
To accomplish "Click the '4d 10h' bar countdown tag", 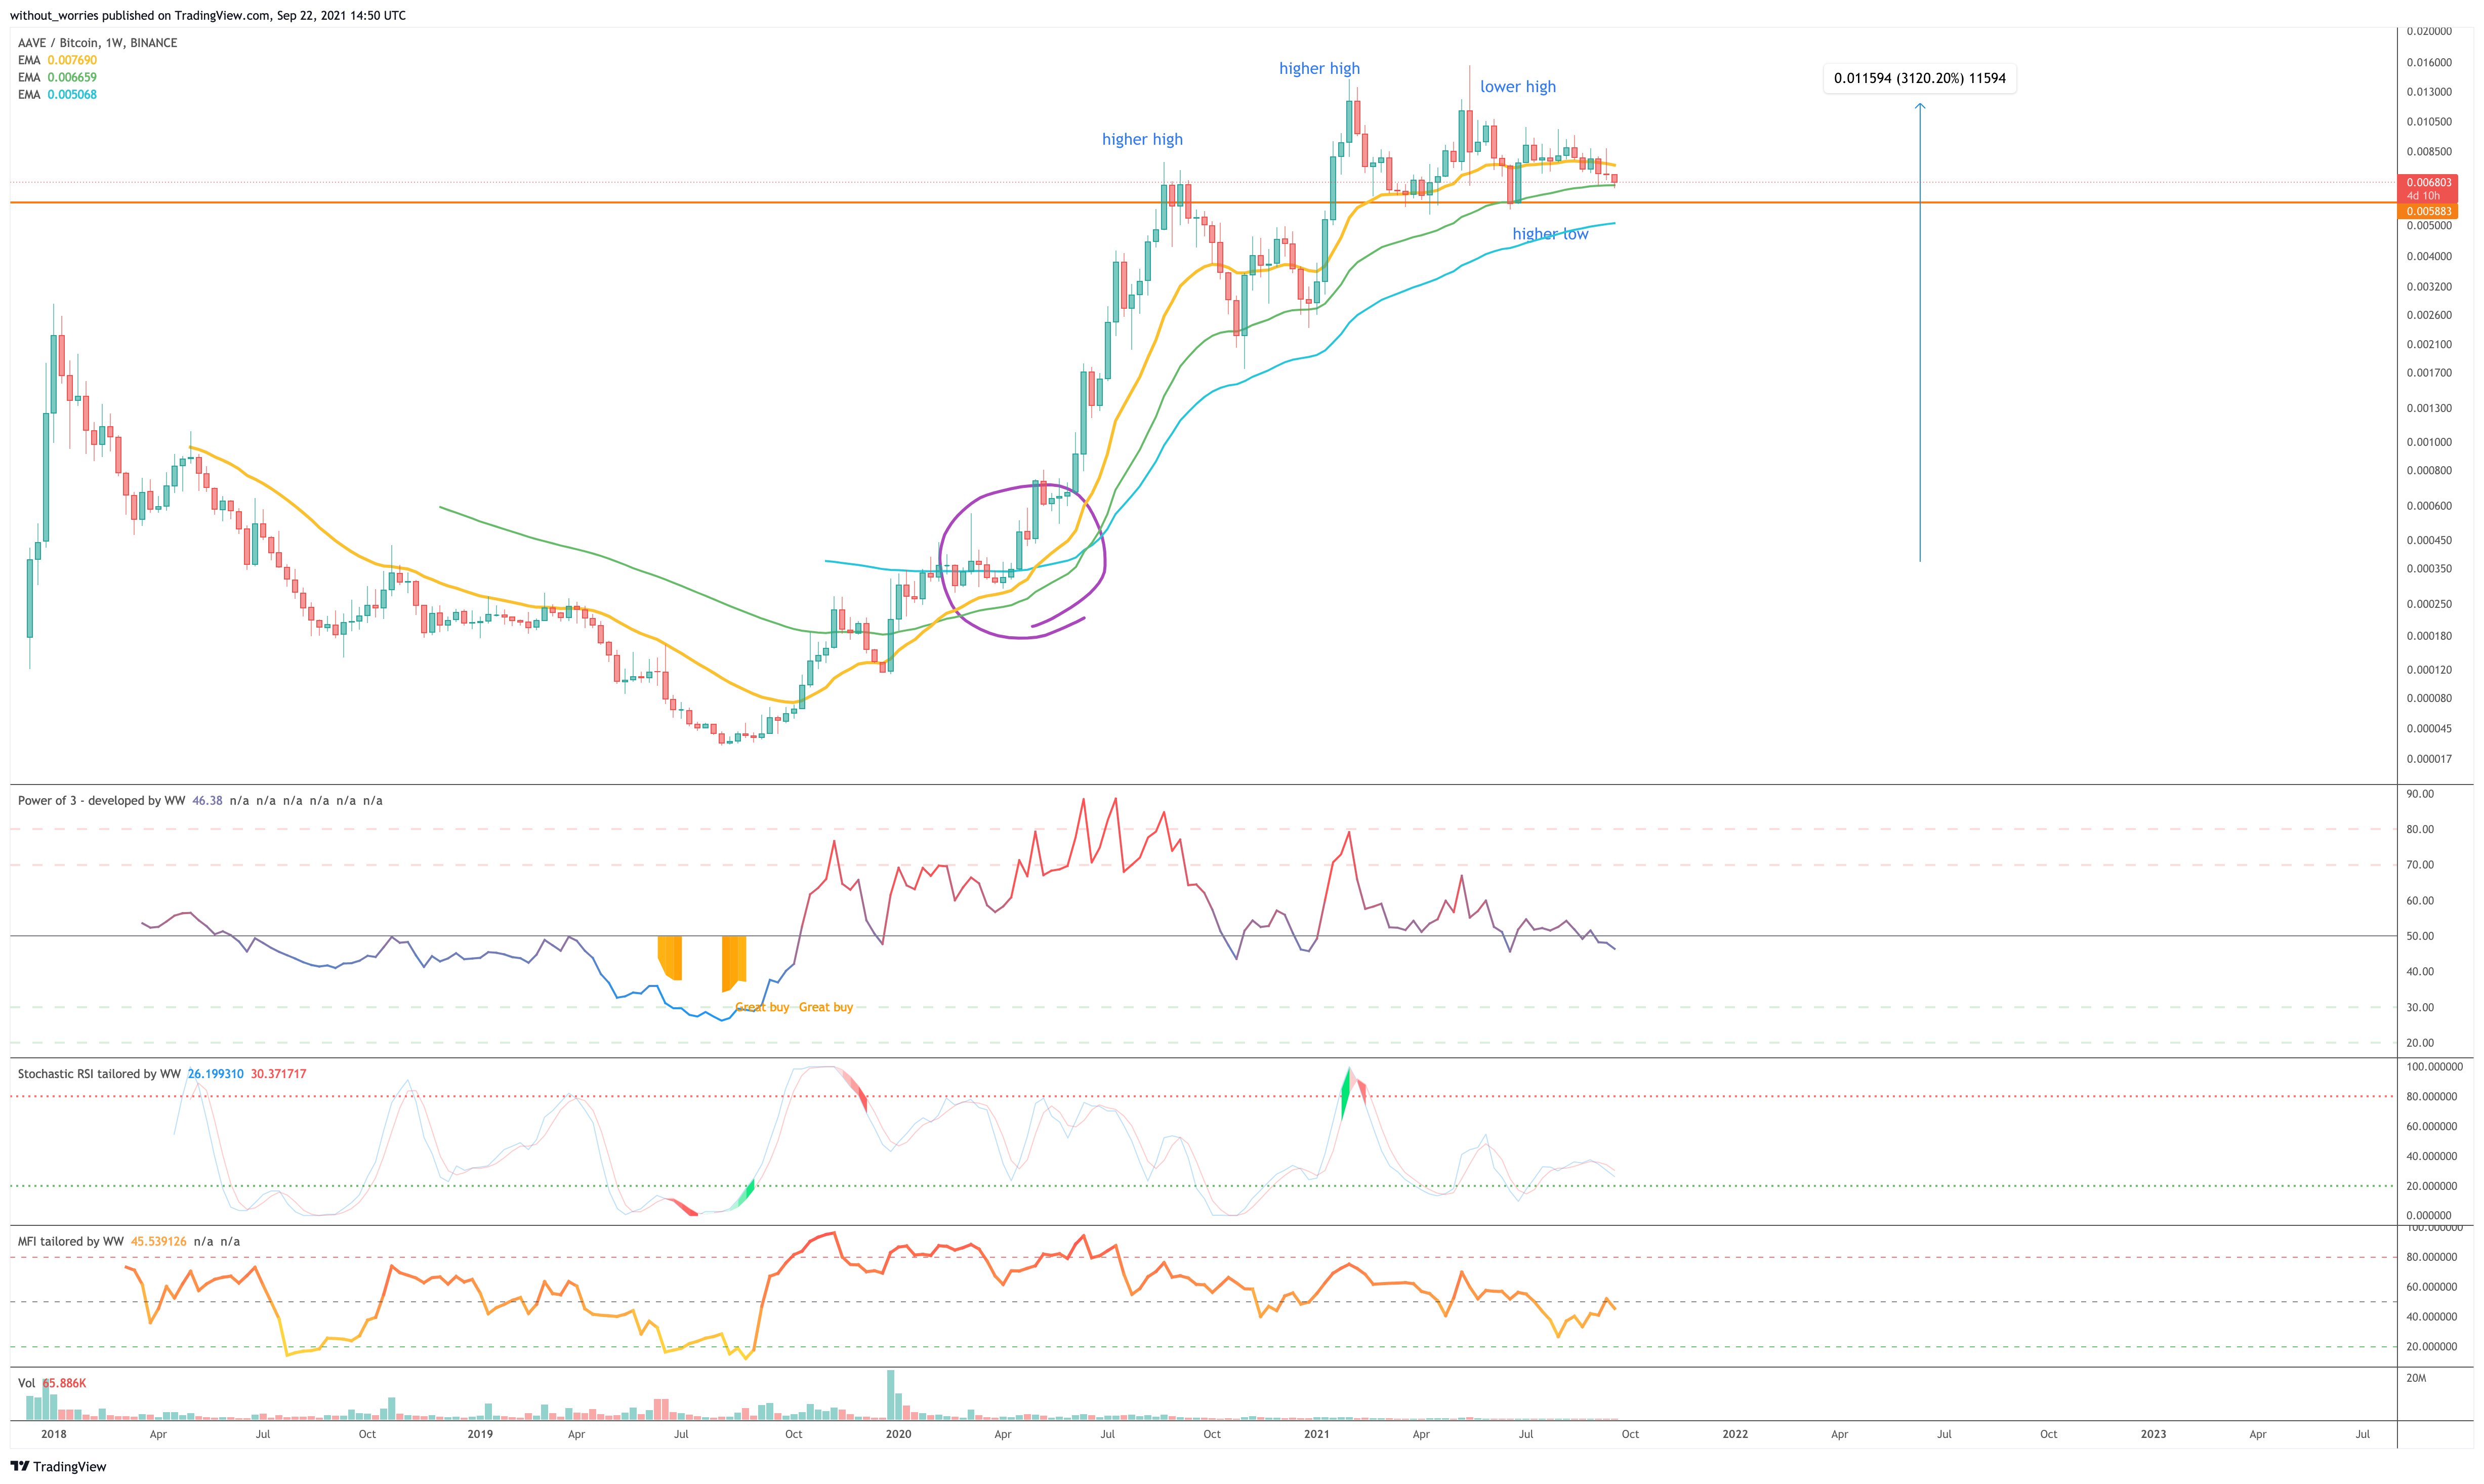I will click(x=2422, y=196).
